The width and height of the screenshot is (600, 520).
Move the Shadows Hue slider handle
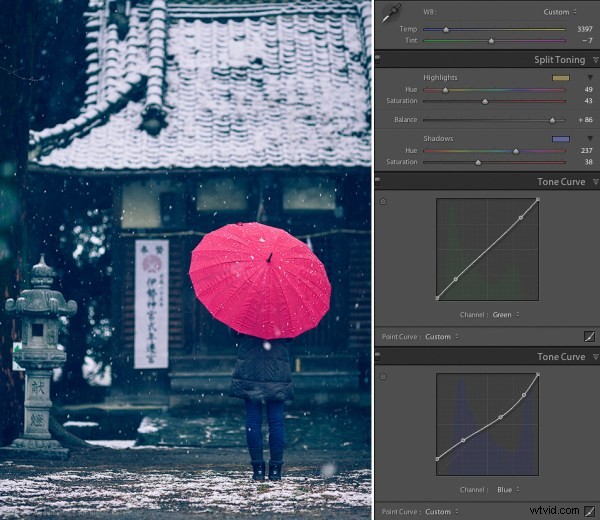tap(516, 152)
